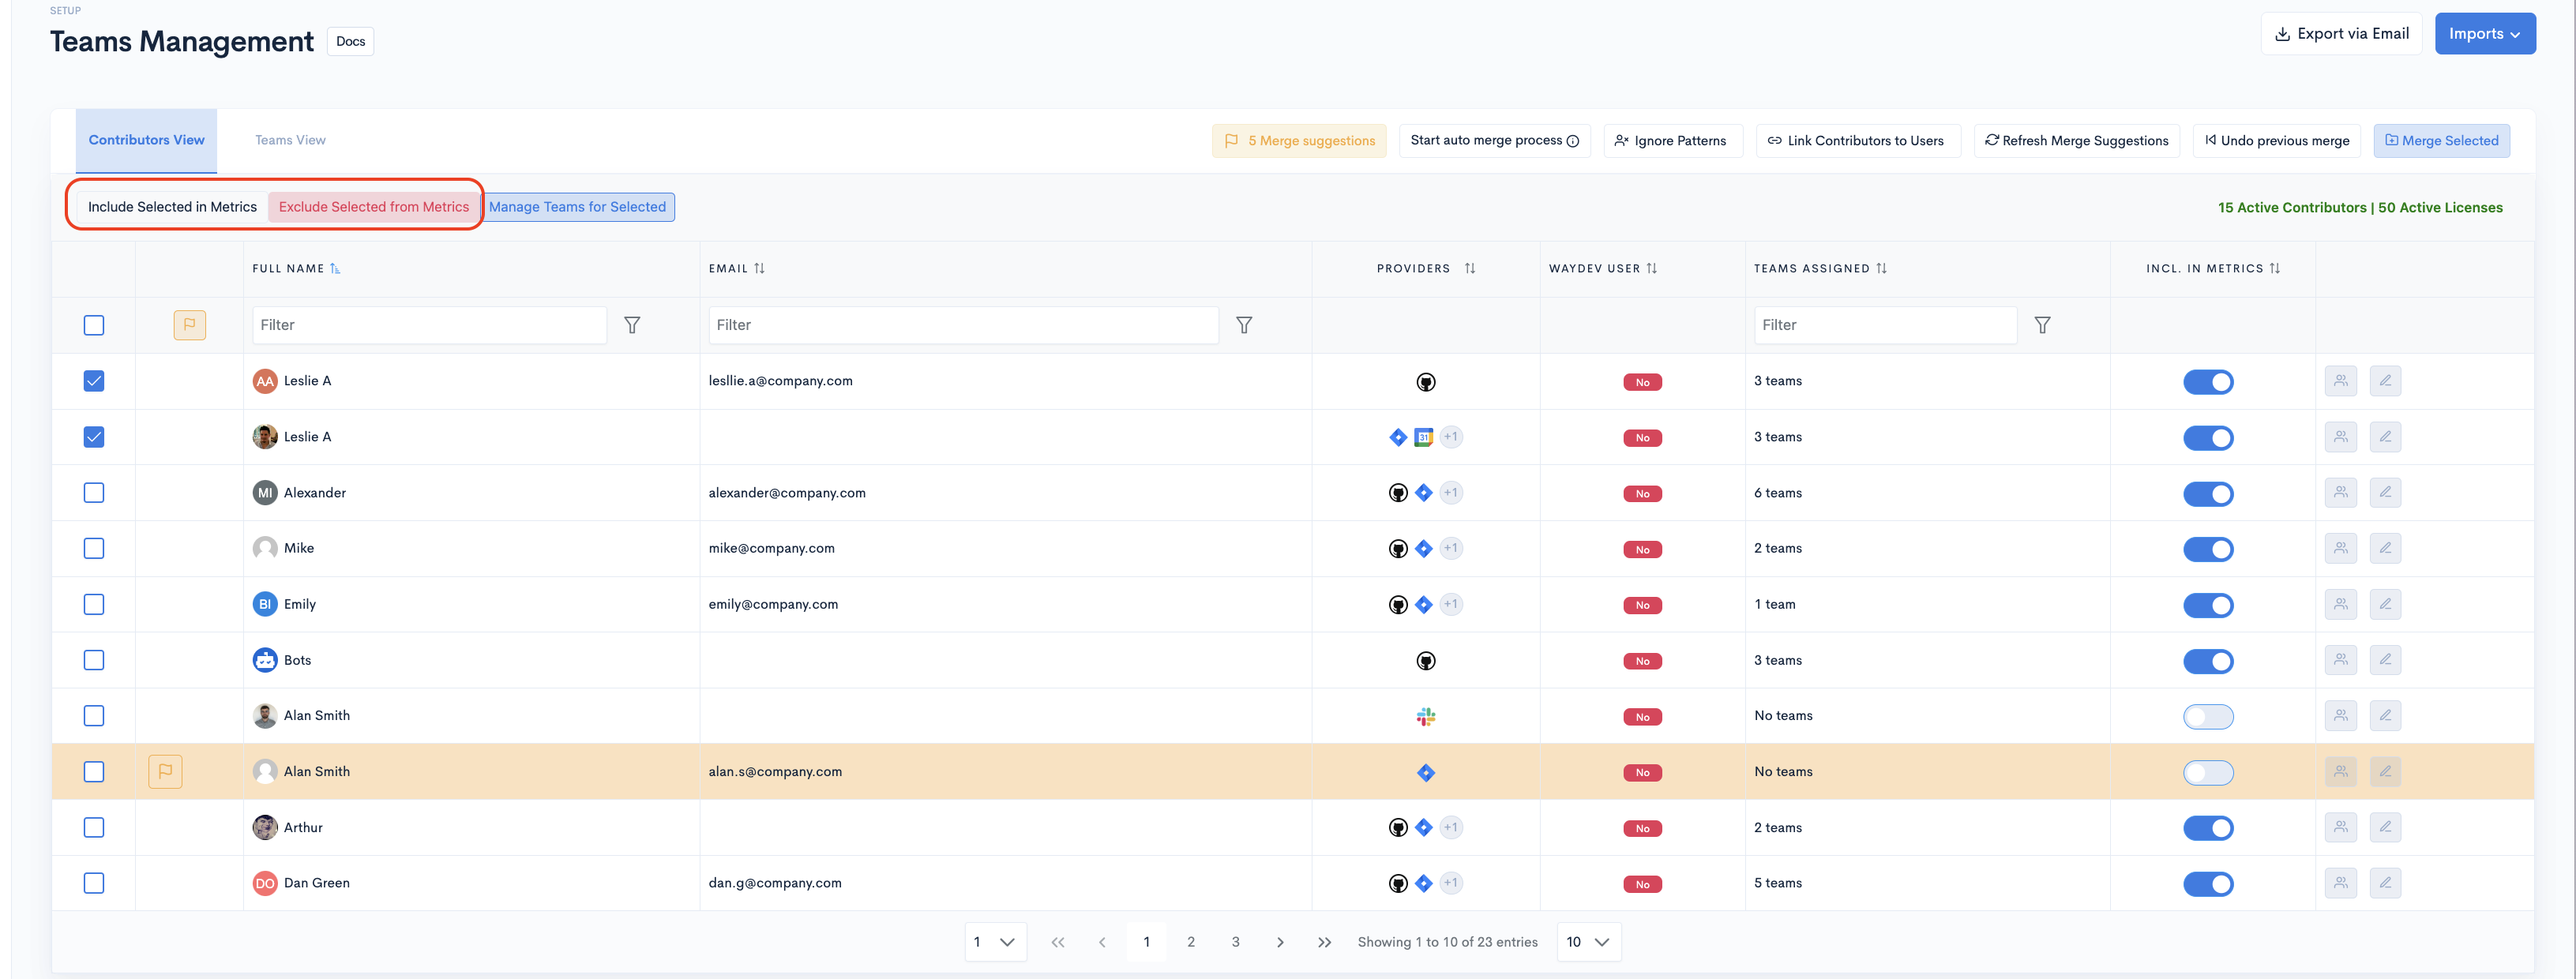The image size is (2576, 979).
Task: Click Slack provider icon in Alan Smith row
Action: (1426, 716)
